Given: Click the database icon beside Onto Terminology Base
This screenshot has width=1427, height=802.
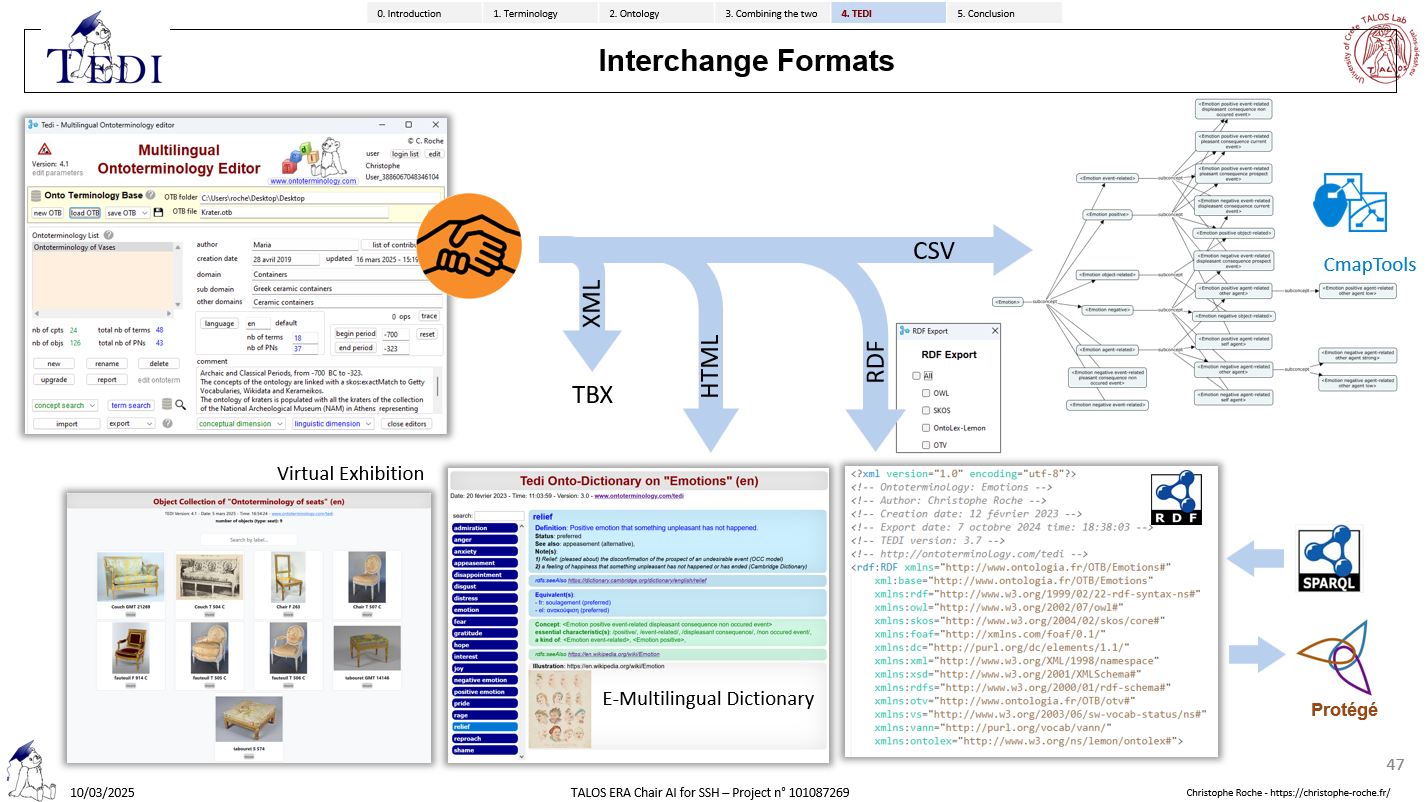Looking at the screenshot, I should point(35,194).
